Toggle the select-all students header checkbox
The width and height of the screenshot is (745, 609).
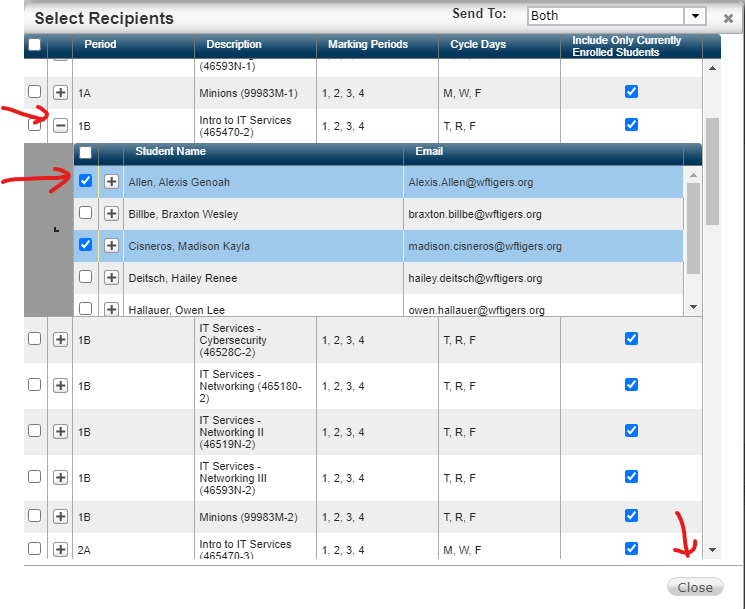(86, 152)
